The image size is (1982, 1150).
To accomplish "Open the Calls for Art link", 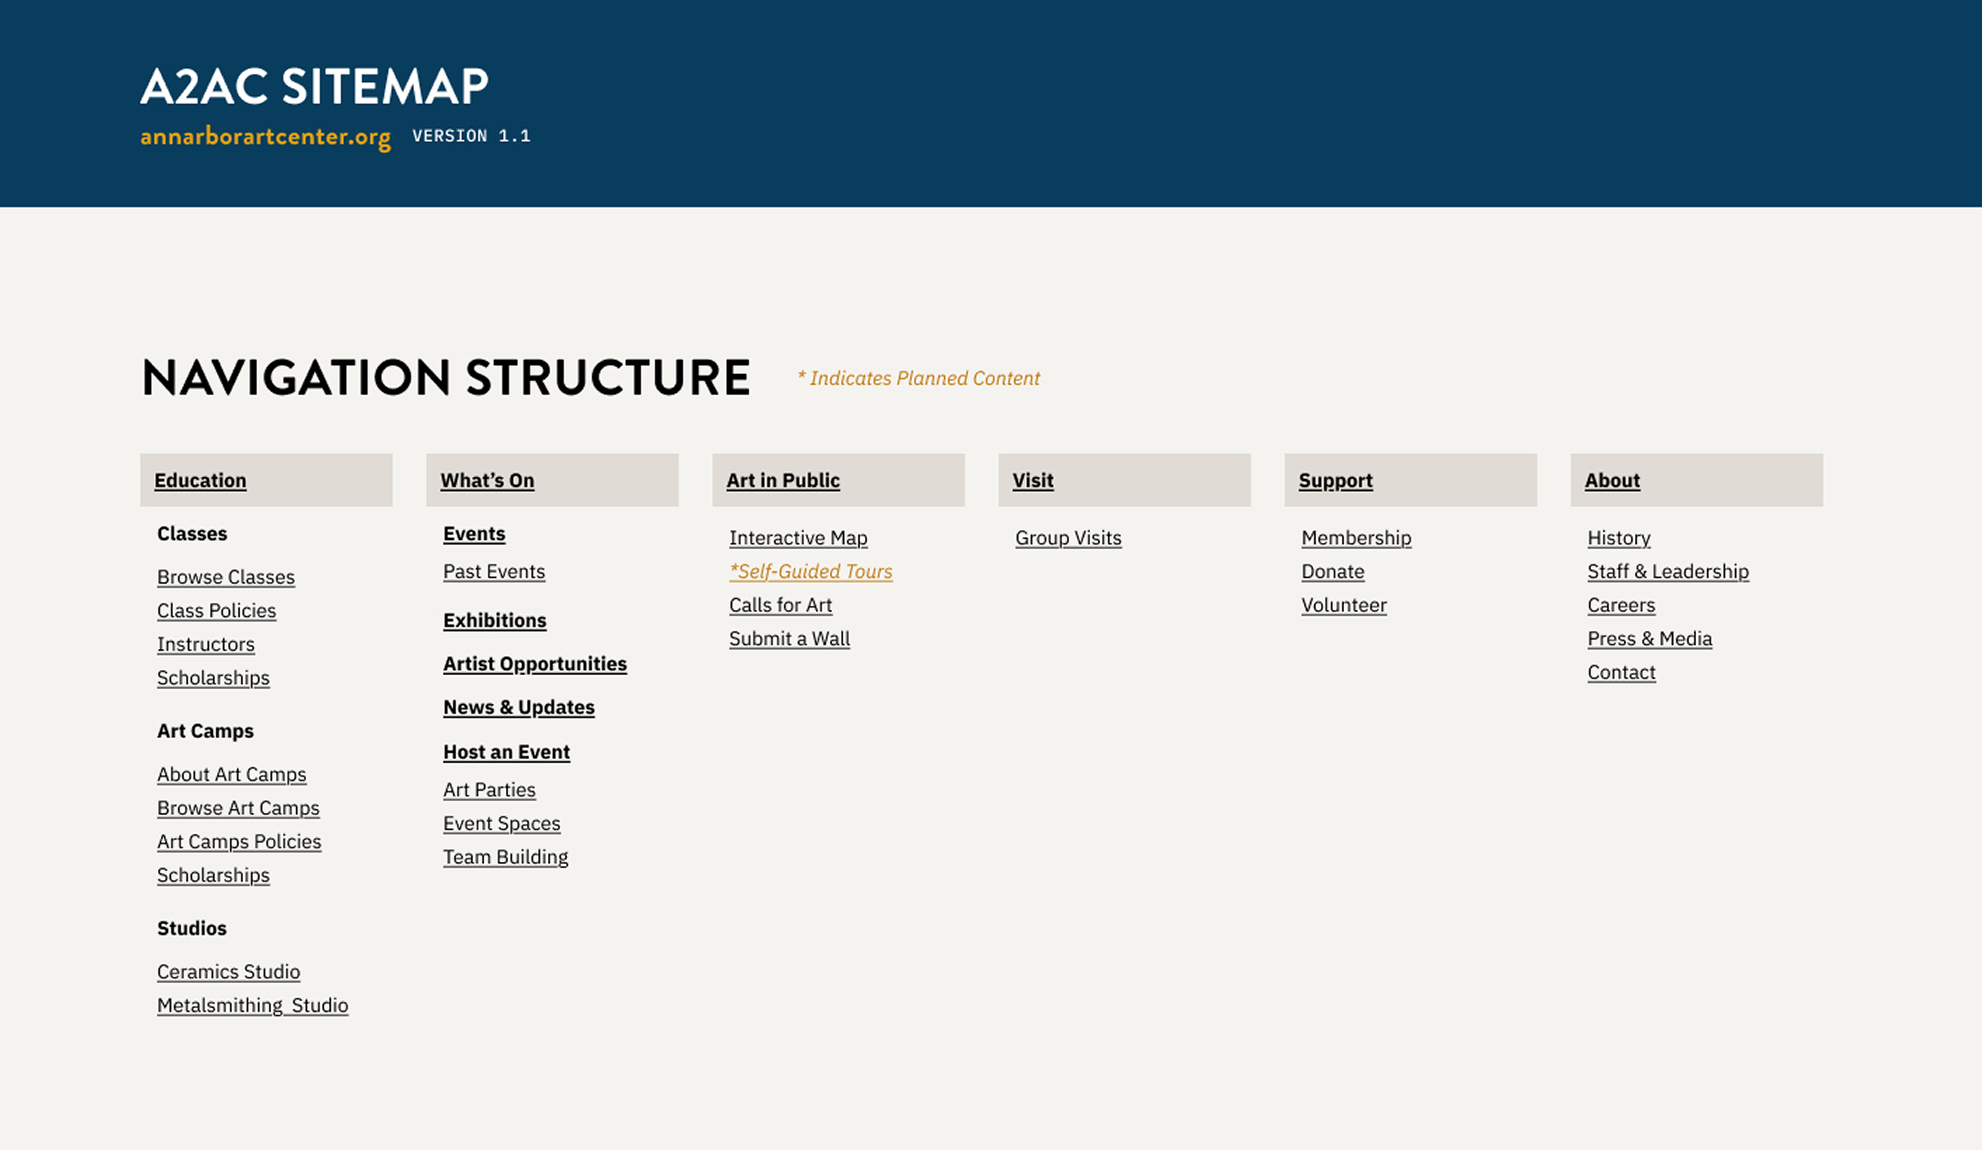I will 780,605.
